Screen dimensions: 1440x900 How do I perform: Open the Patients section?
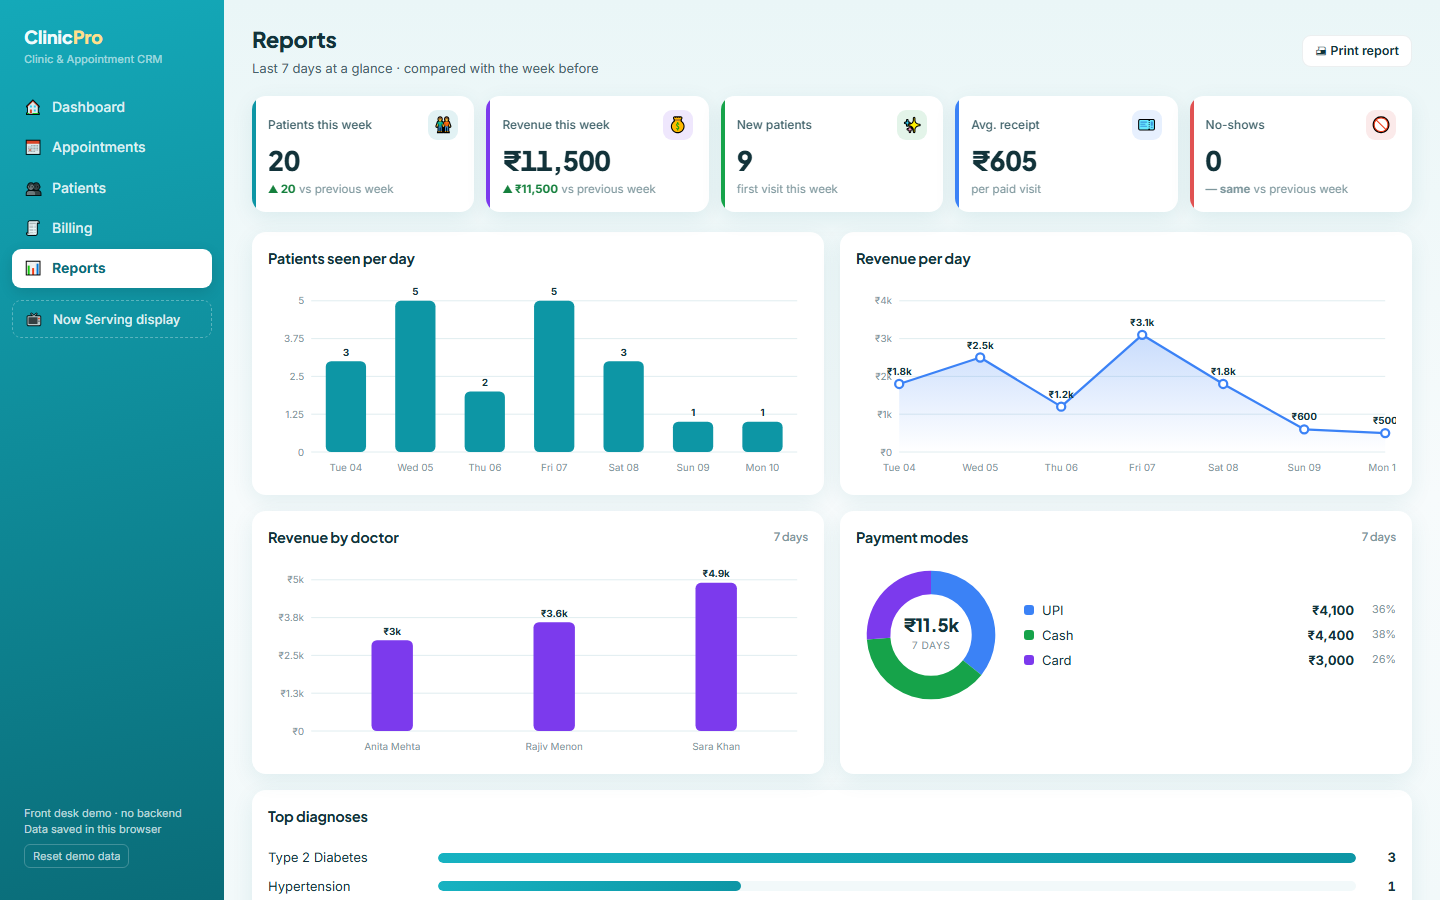point(112,188)
